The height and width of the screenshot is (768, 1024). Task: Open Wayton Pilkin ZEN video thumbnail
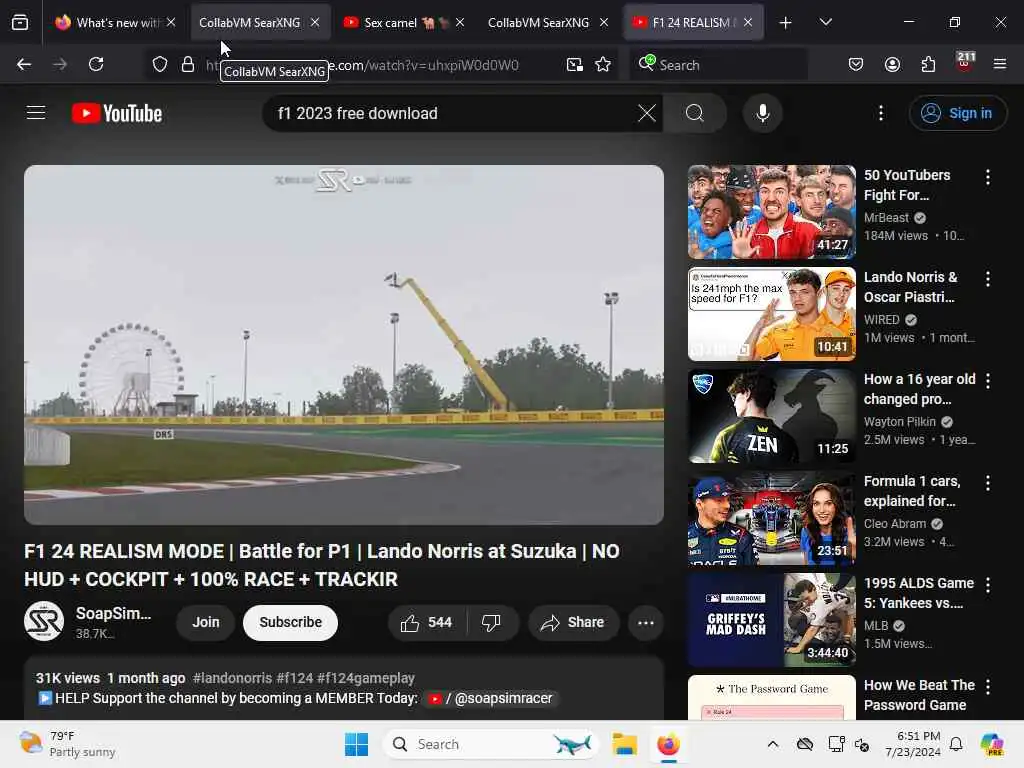click(771, 416)
